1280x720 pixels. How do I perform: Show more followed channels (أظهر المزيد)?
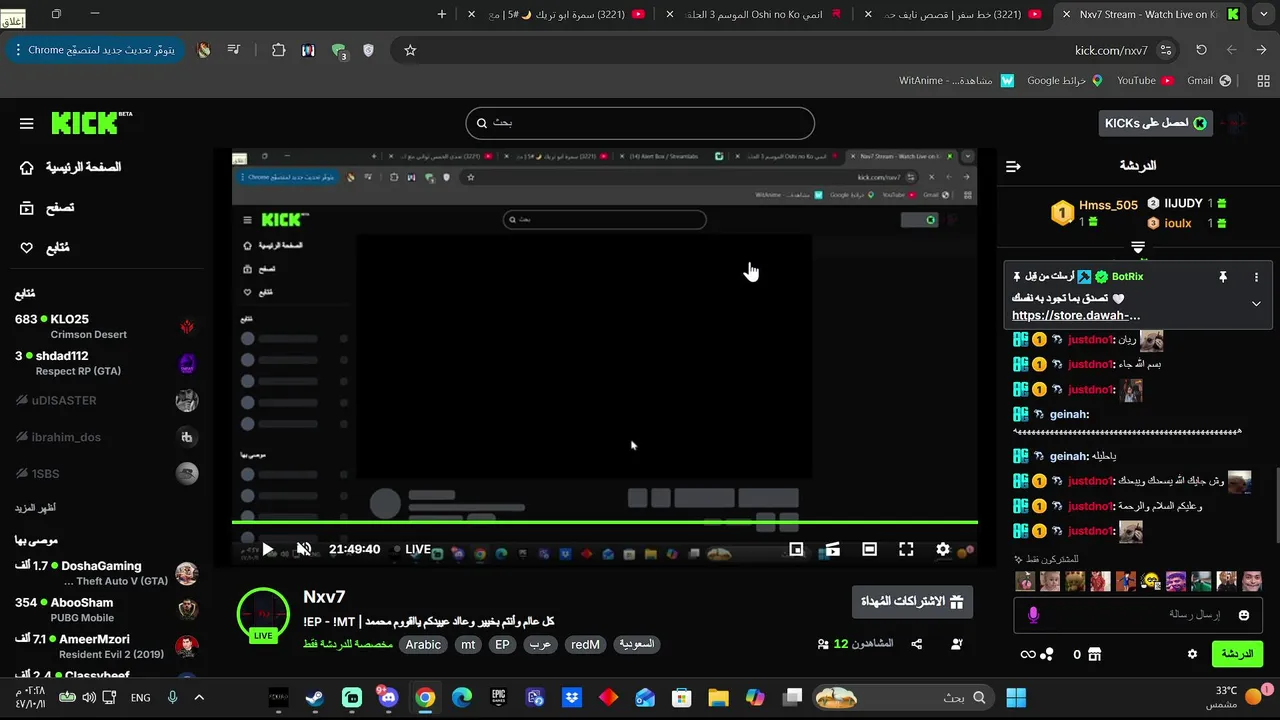[x=35, y=508]
